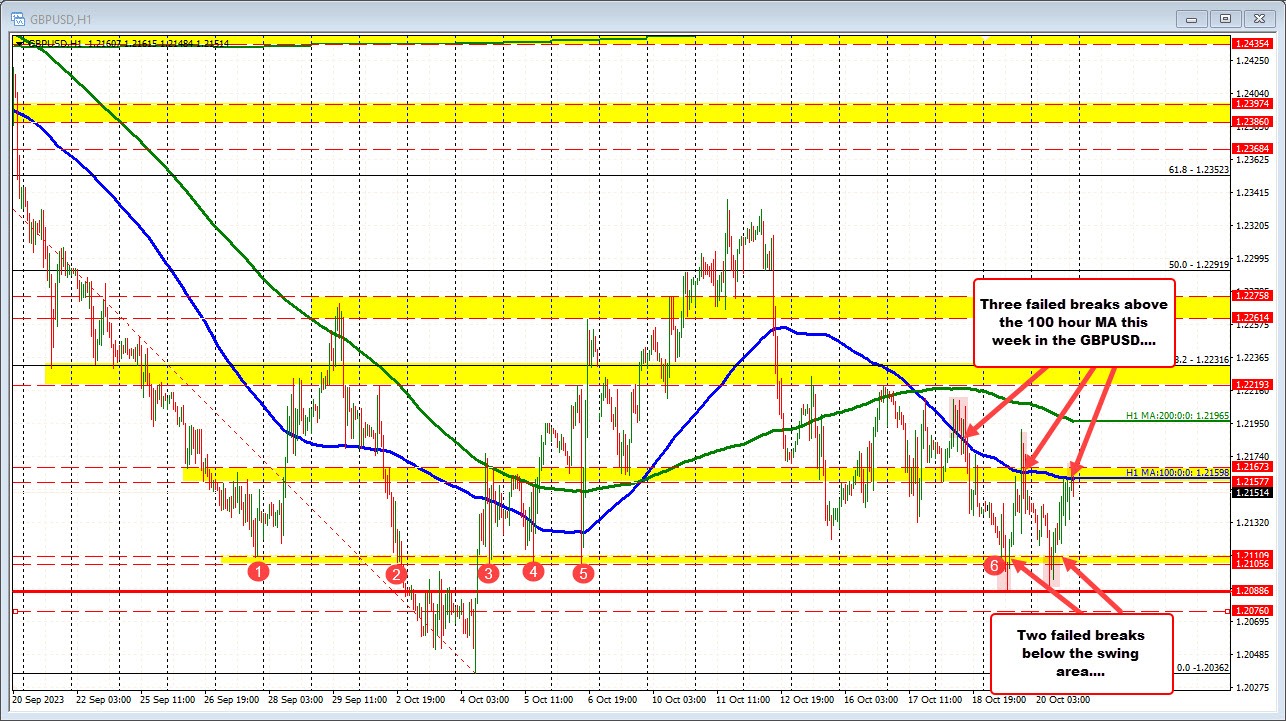This screenshot has width=1286, height=721.
Task: Select red marker circle 1 near the September lows
Action: tap(259, 571)
